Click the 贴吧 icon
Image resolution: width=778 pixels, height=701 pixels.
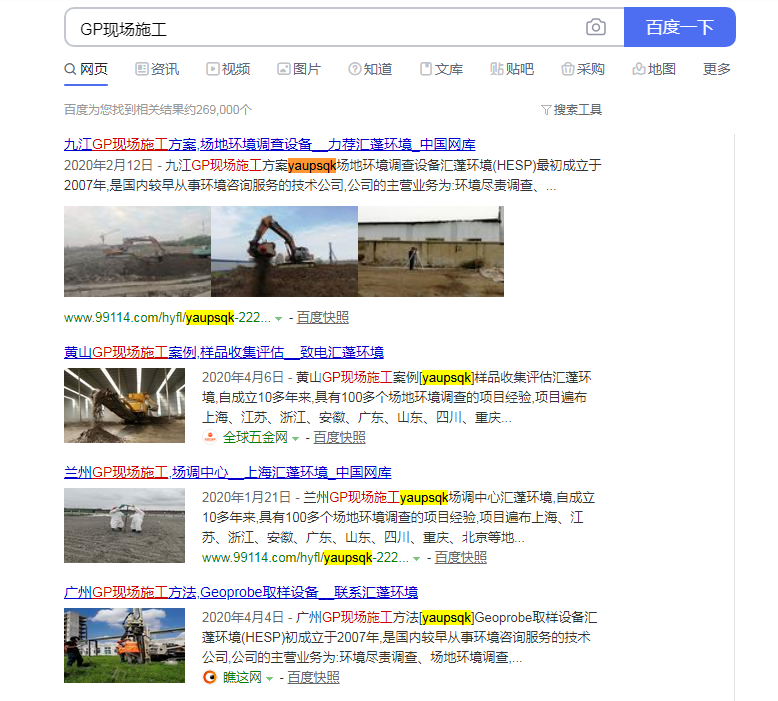[497, 69]
